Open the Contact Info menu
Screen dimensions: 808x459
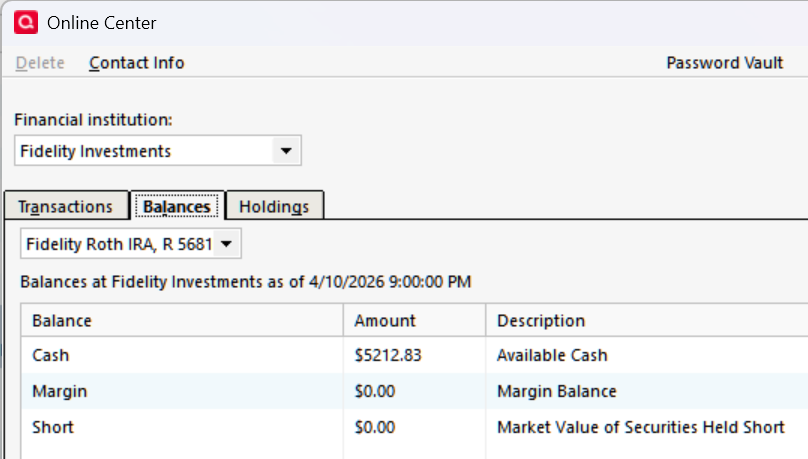[x=137, y=63]
